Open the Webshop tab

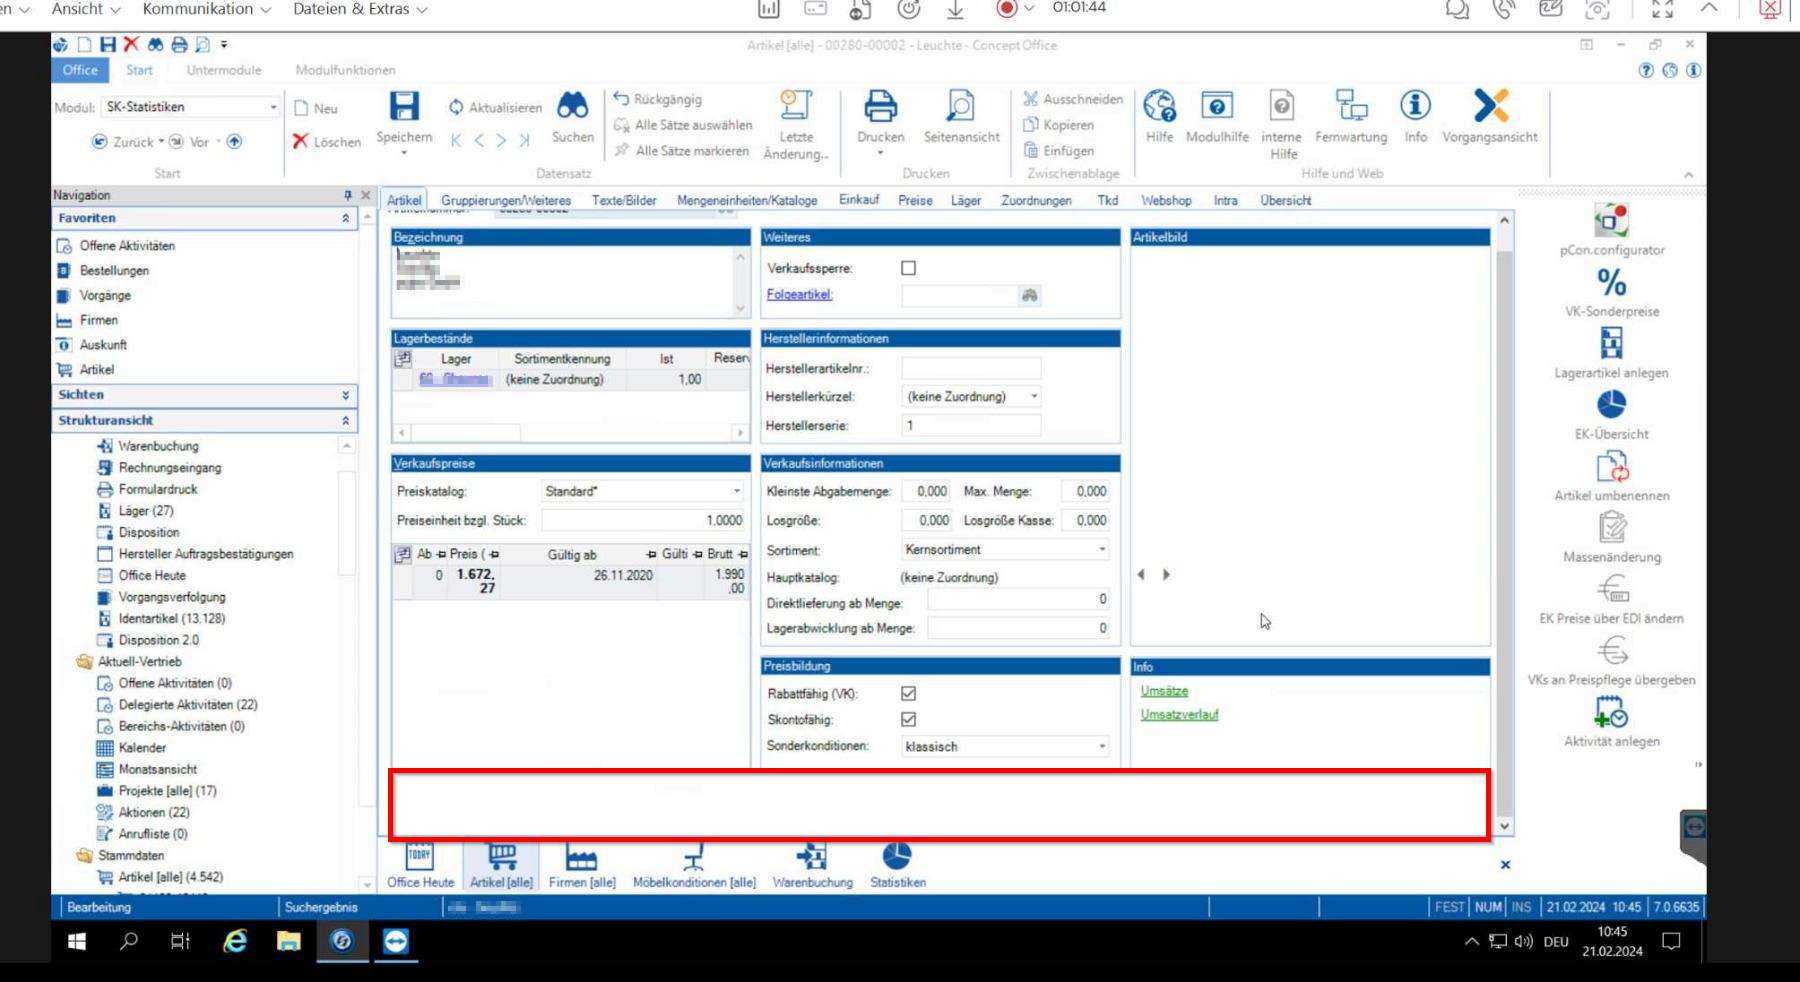tap(1166, 201)
